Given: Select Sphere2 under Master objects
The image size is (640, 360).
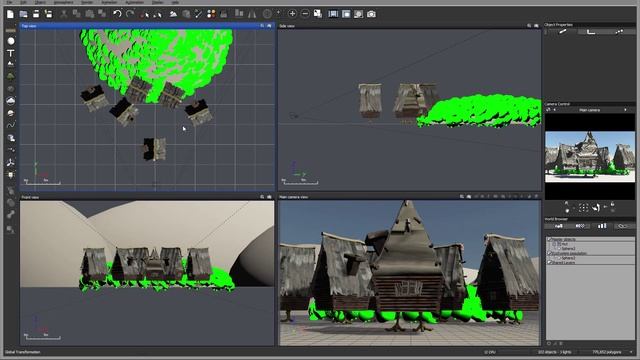Looking at the screenshot, I should (568, 248).
